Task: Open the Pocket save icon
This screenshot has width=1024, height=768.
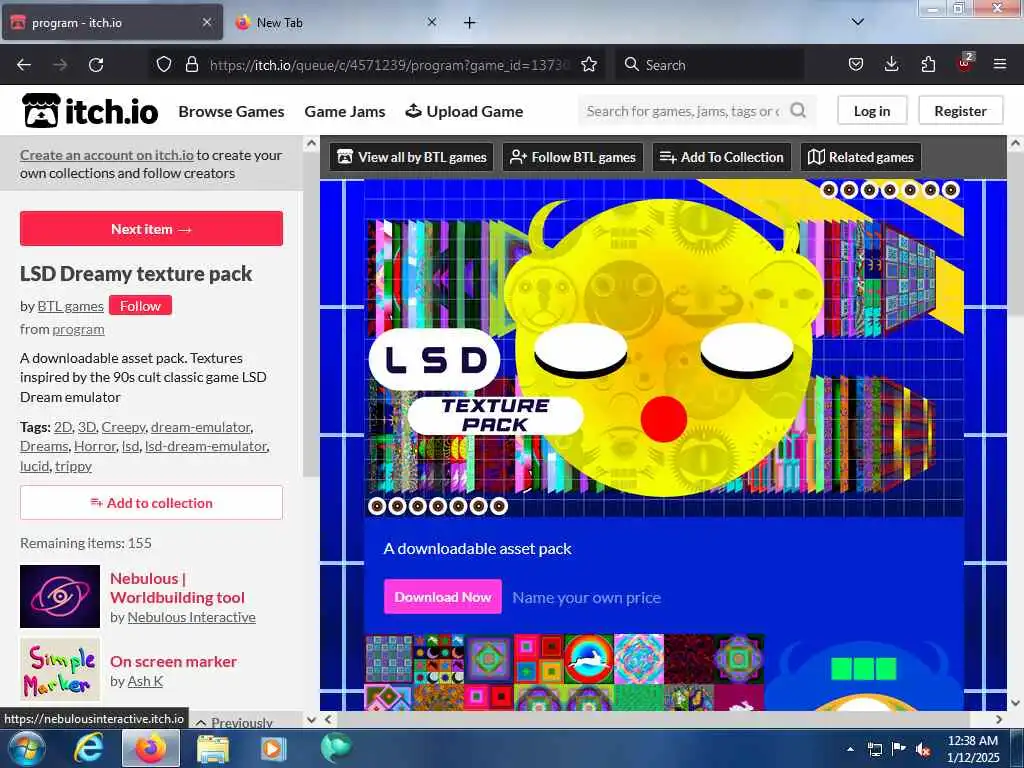Action: 856,64
